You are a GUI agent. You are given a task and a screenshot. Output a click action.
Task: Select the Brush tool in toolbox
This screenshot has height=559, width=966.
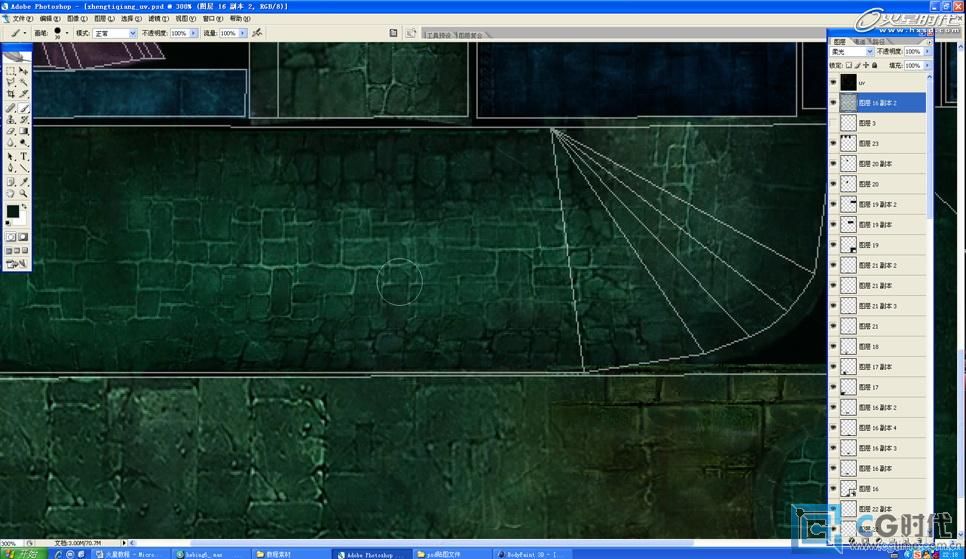[23, 108]
